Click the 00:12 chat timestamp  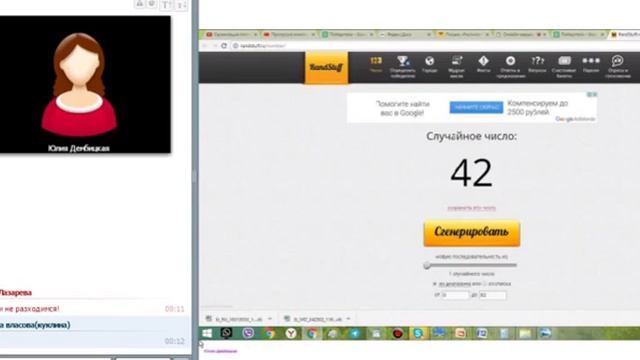(x=174, y=341)
